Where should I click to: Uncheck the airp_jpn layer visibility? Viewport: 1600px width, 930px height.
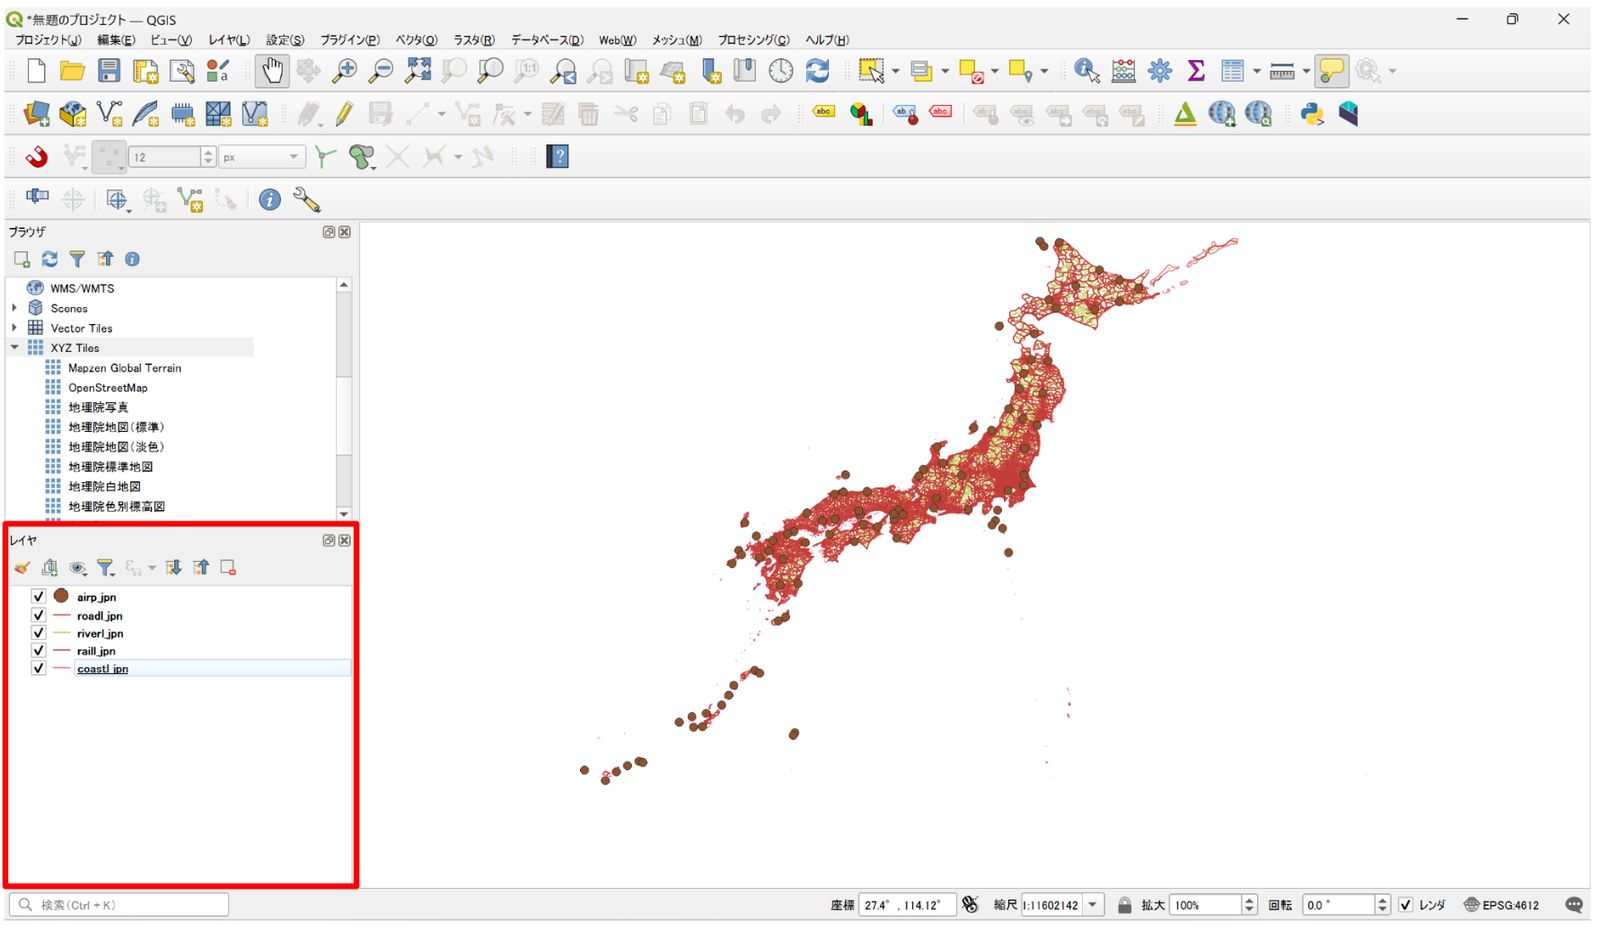click(38, 597)
